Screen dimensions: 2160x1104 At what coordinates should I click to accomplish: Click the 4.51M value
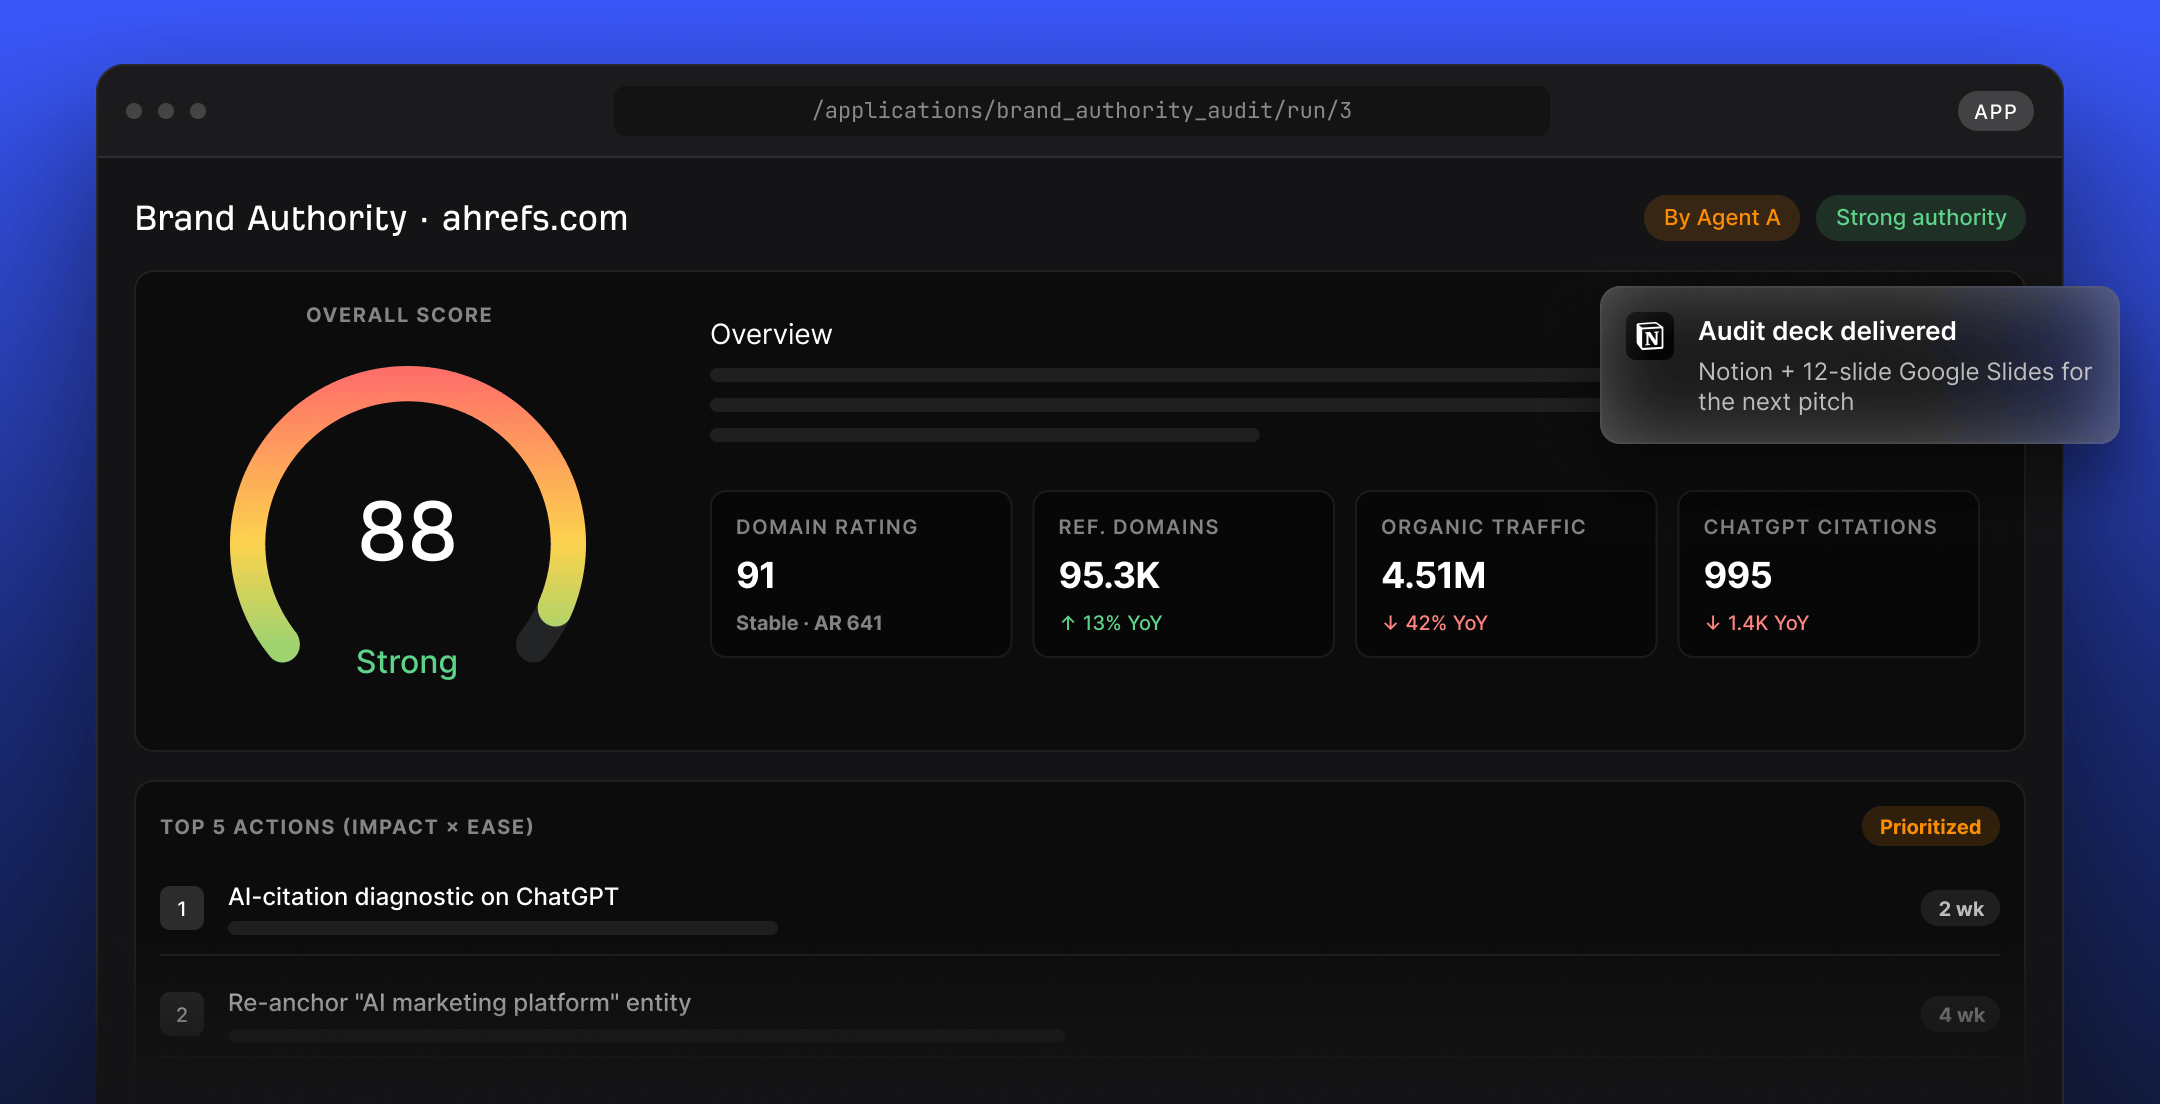pos(1433,575)
